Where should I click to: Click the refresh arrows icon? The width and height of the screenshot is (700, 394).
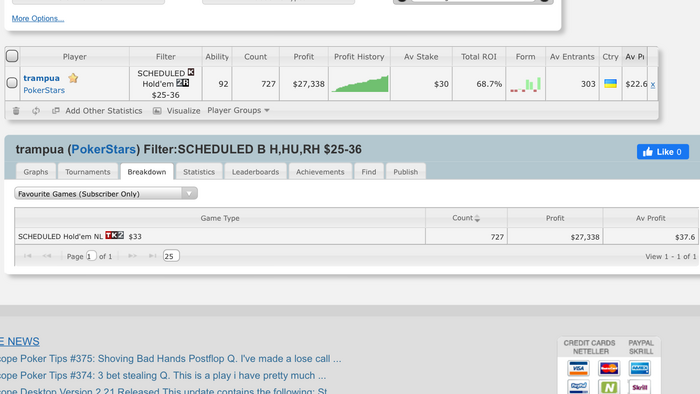pyautogui.click(x=36, y=111)
